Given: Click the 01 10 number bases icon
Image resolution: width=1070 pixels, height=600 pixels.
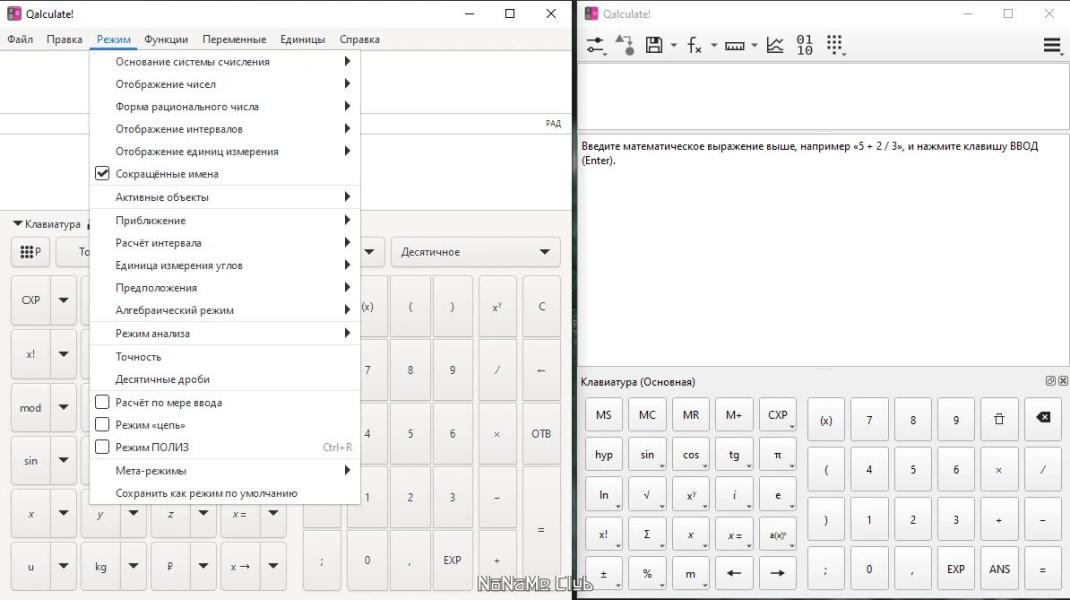Looking at the screenshot, I should tap(805, 45).
